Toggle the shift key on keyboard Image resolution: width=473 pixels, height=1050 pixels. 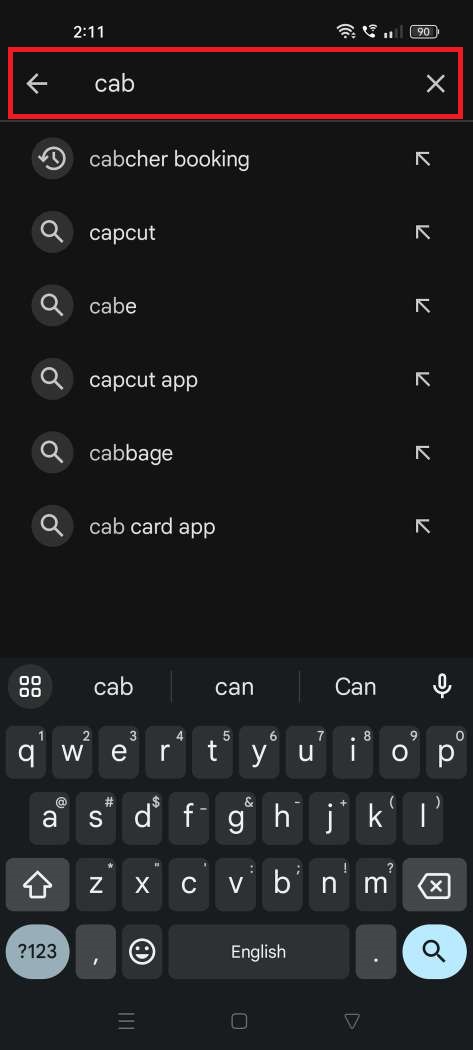[x=38, y=885]
